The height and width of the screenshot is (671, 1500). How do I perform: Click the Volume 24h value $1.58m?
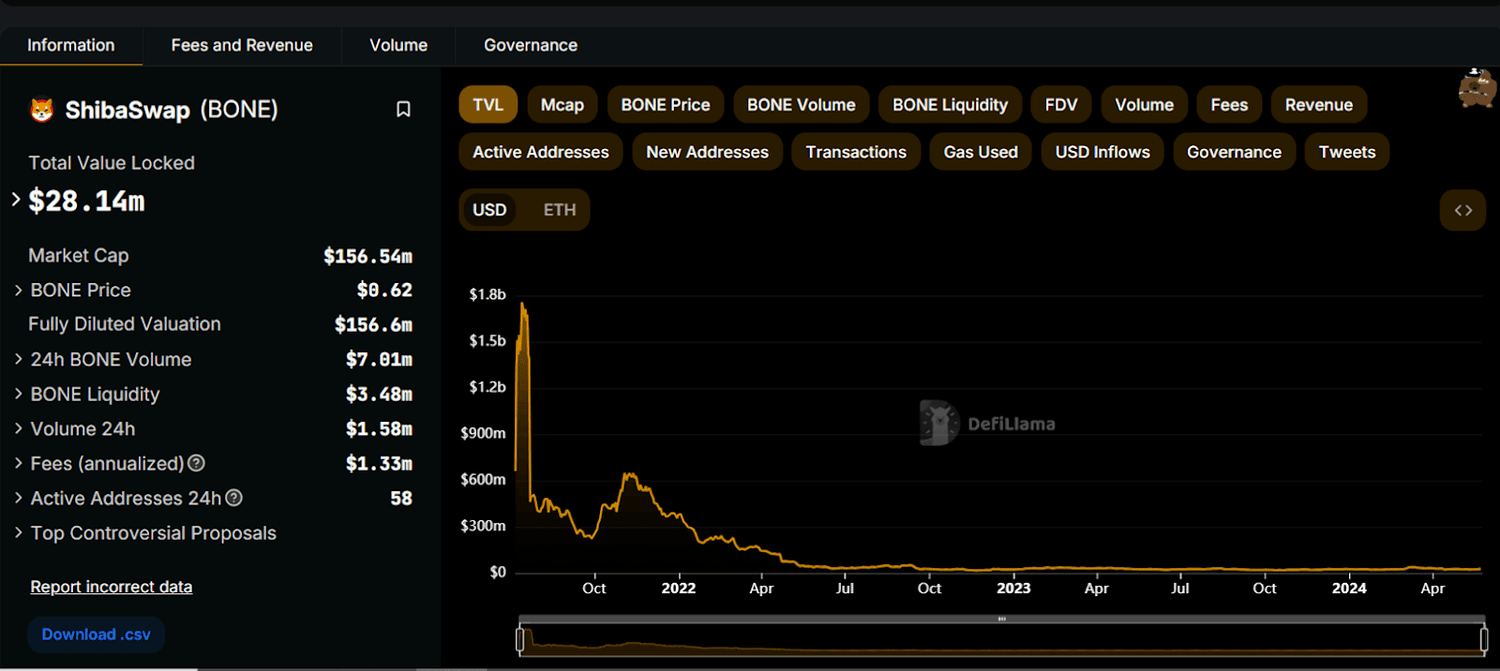pos(379,429)
